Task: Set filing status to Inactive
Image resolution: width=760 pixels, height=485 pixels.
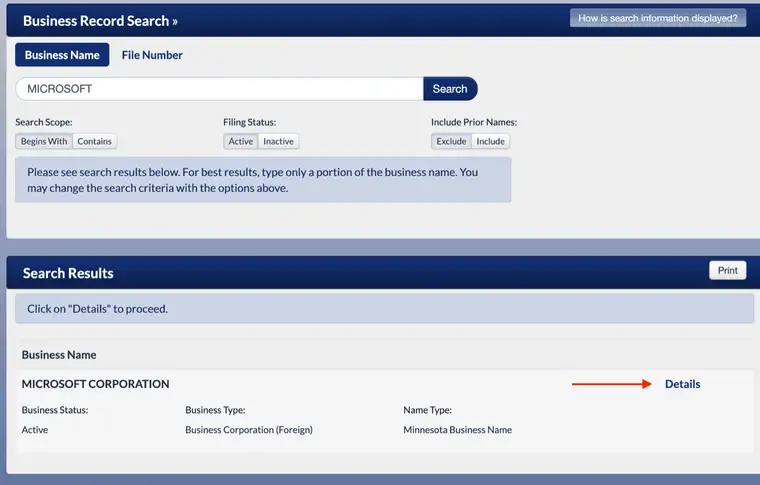Action: (279, 141)
